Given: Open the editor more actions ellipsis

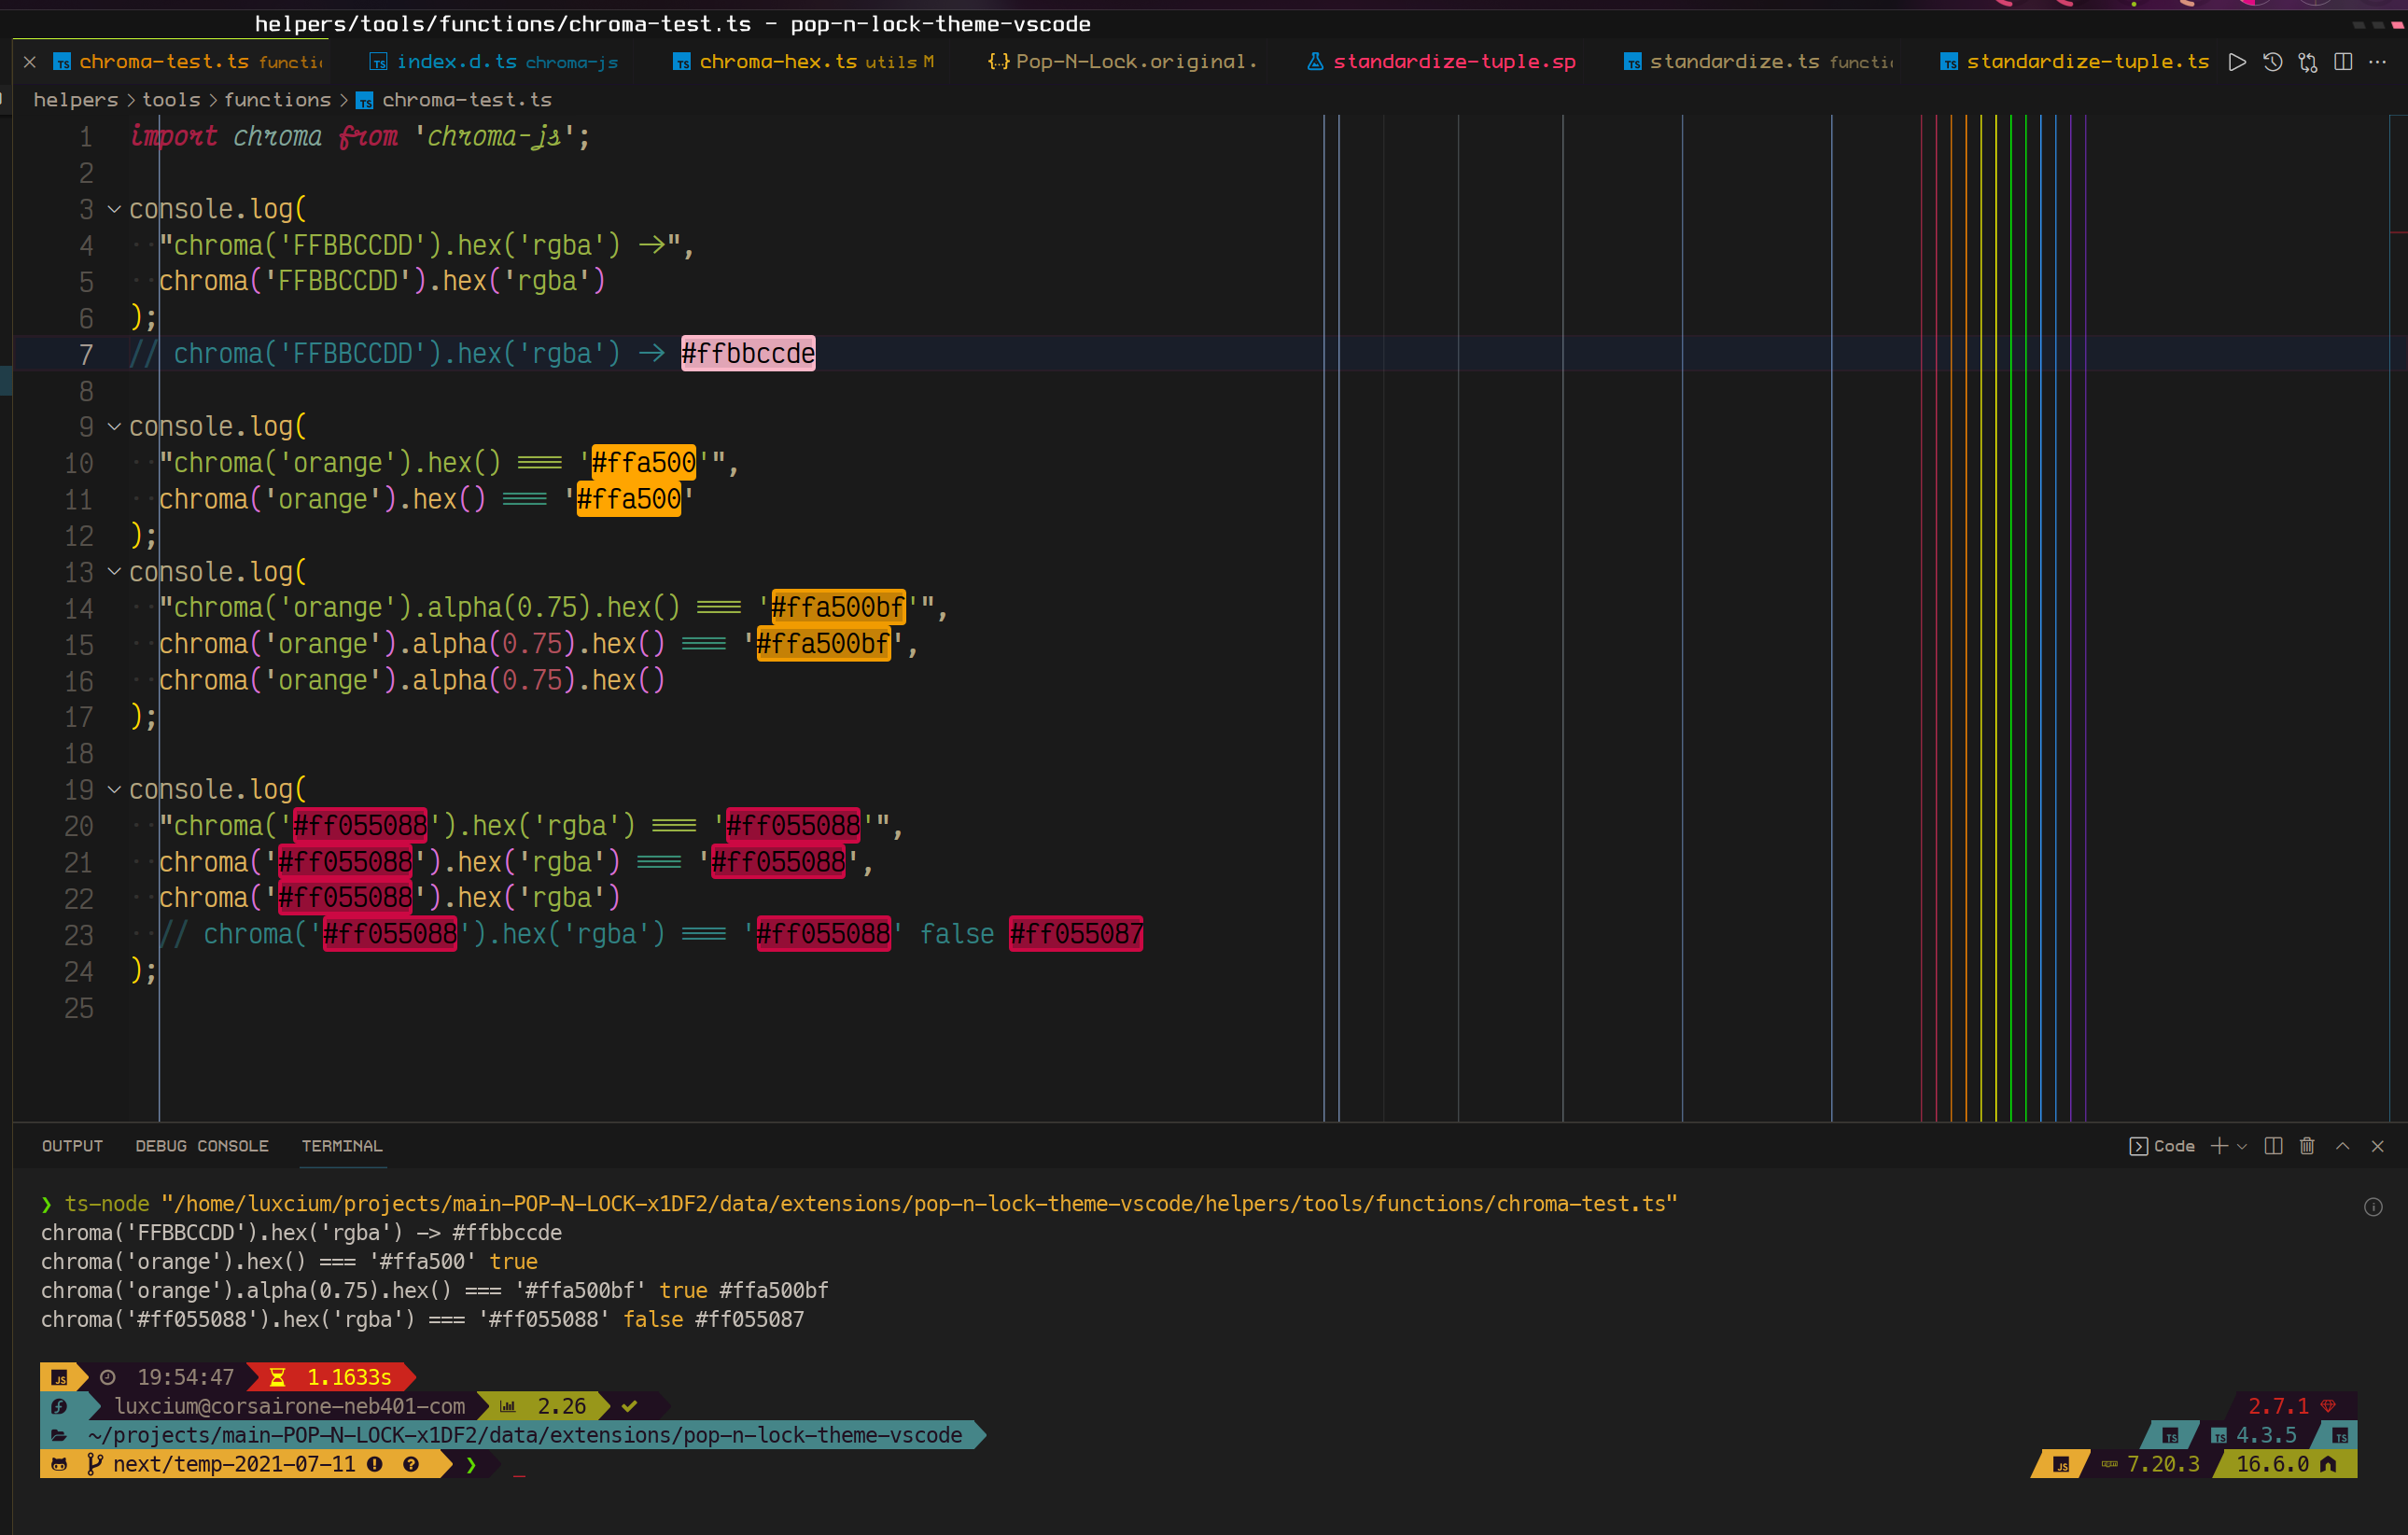Looking at the screenshot, I should [2380, 61].
